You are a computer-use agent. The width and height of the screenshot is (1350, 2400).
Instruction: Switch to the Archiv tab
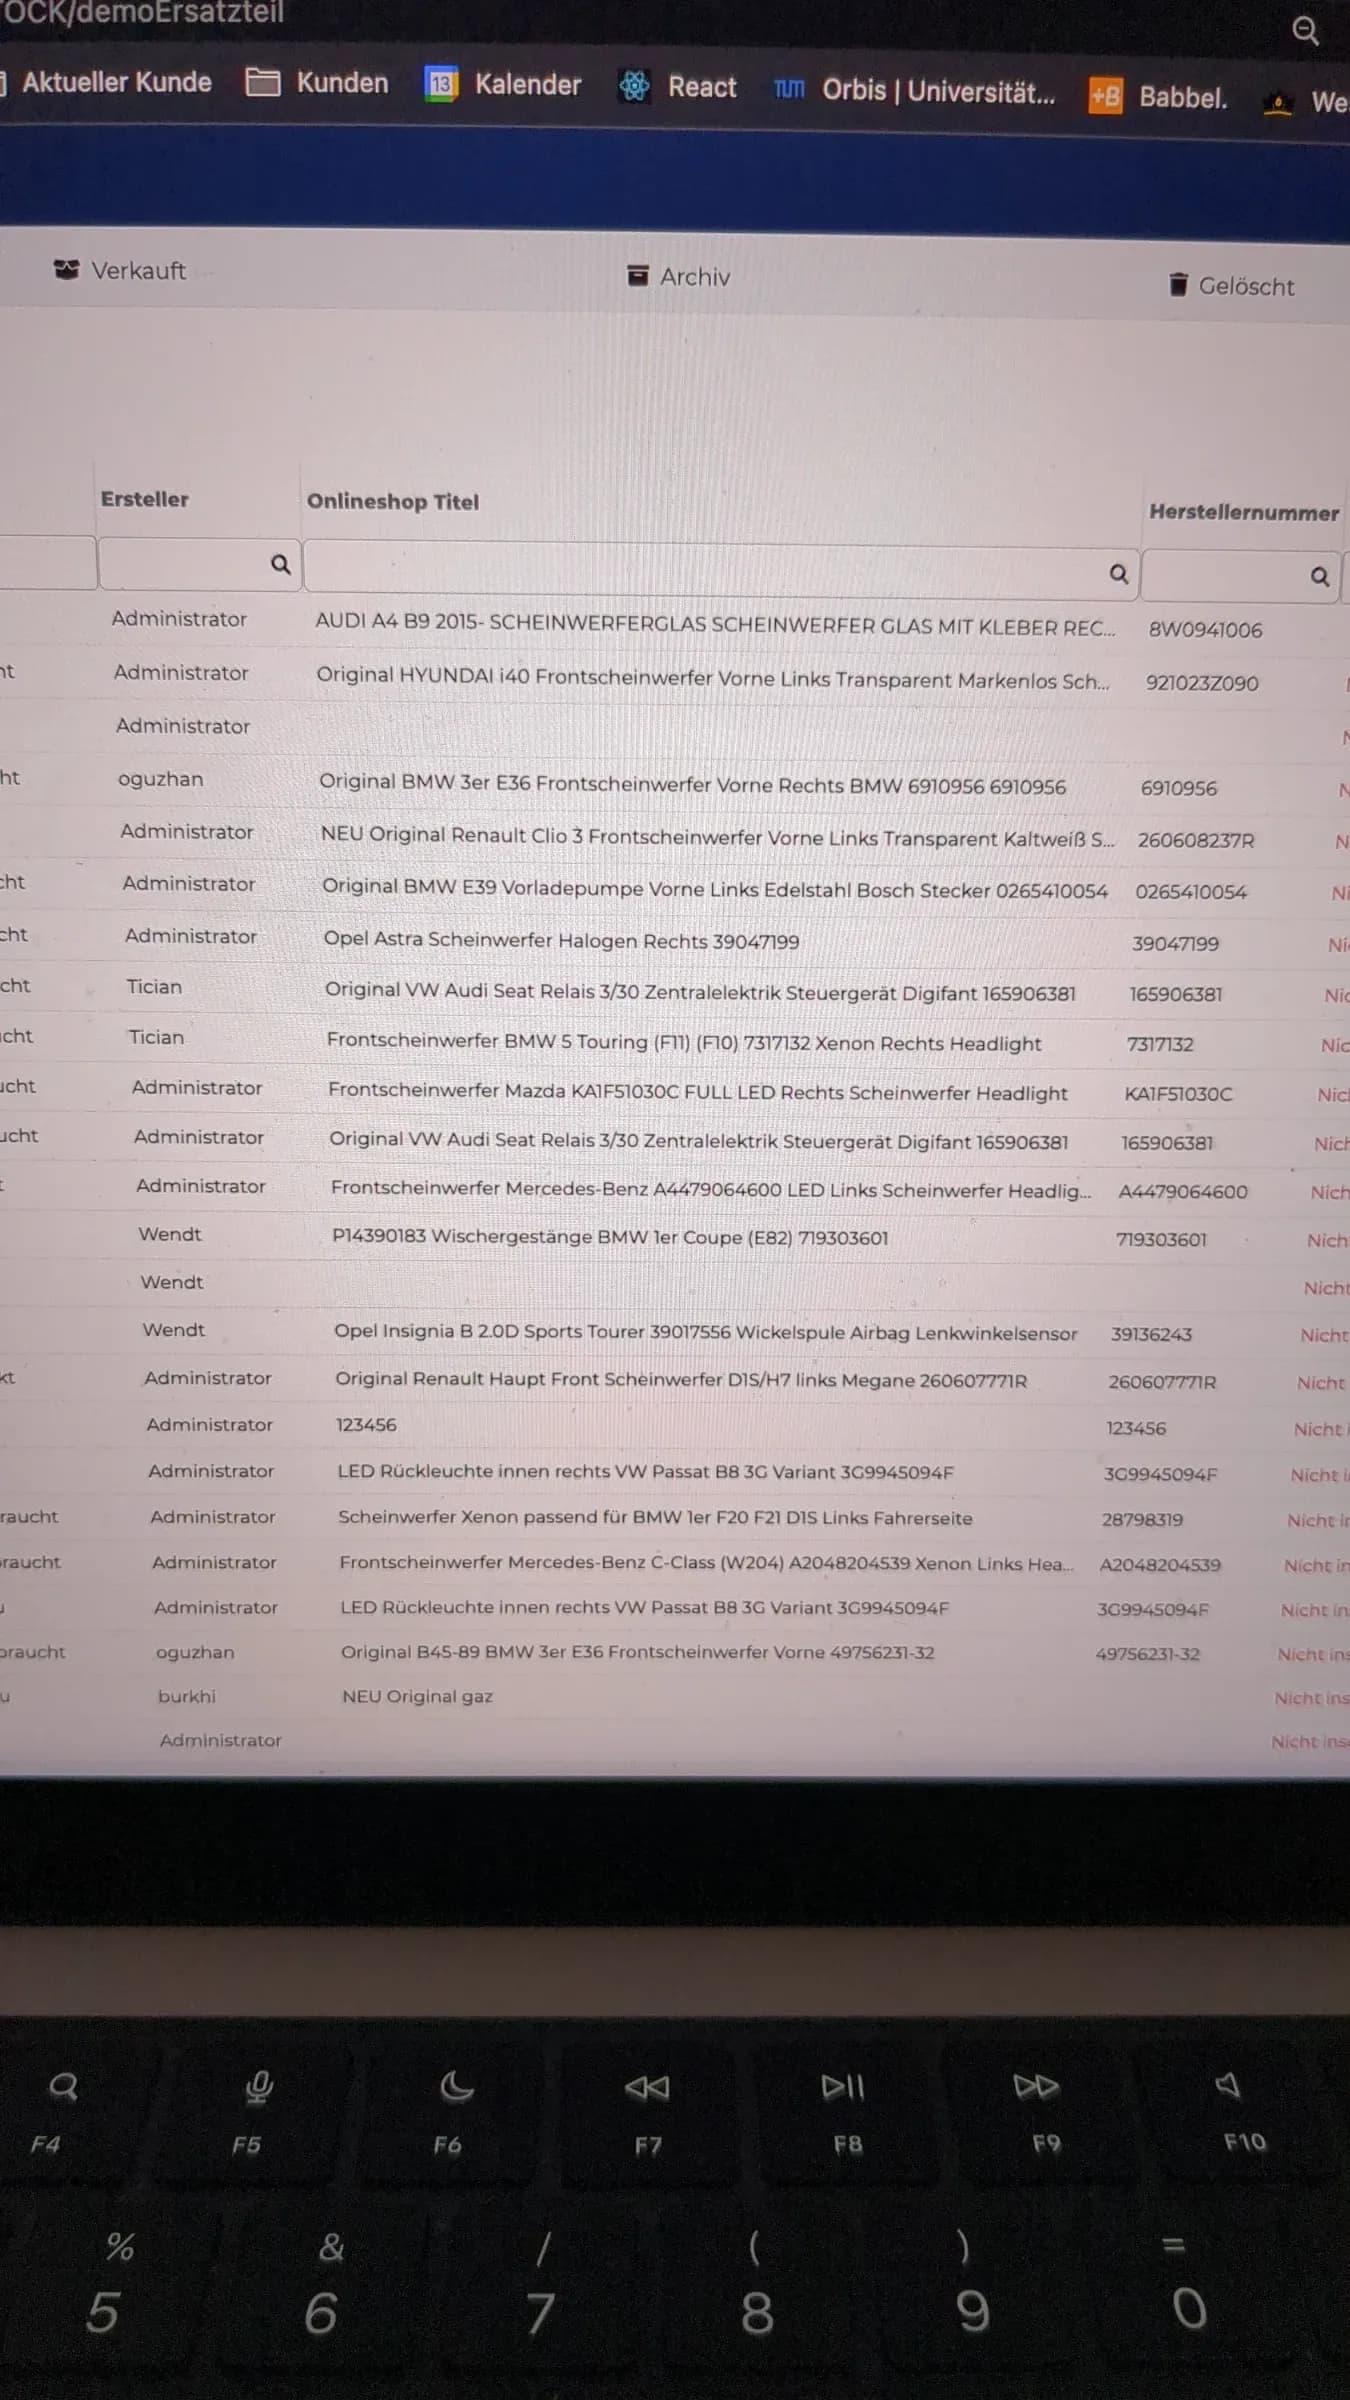tap(678, 276)
